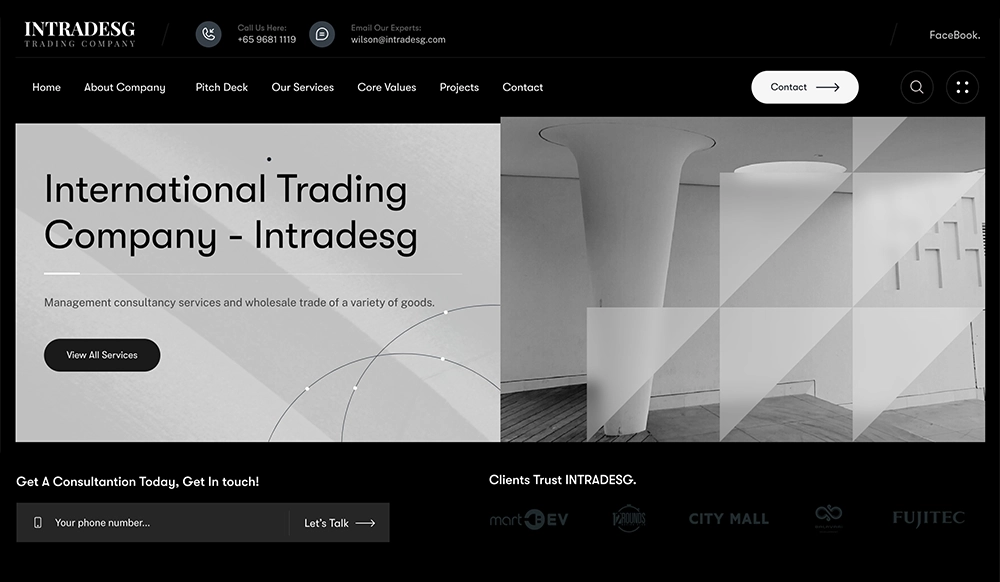The height and width of the screenshot is (582, 1000).
Task: Click the round badge client logo
Action: coord(629,519)
